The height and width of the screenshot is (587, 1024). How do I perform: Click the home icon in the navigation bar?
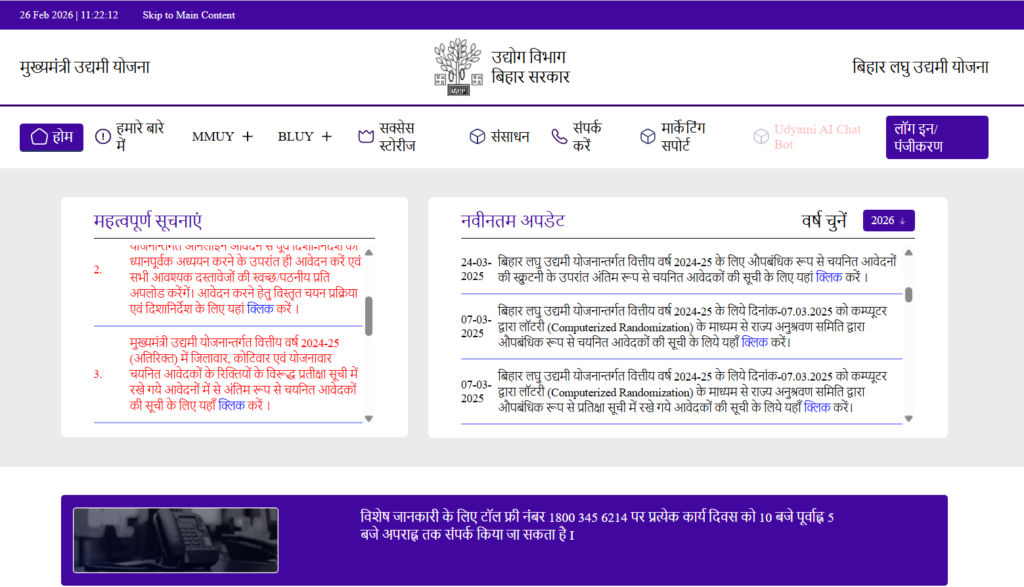(39, 137)
